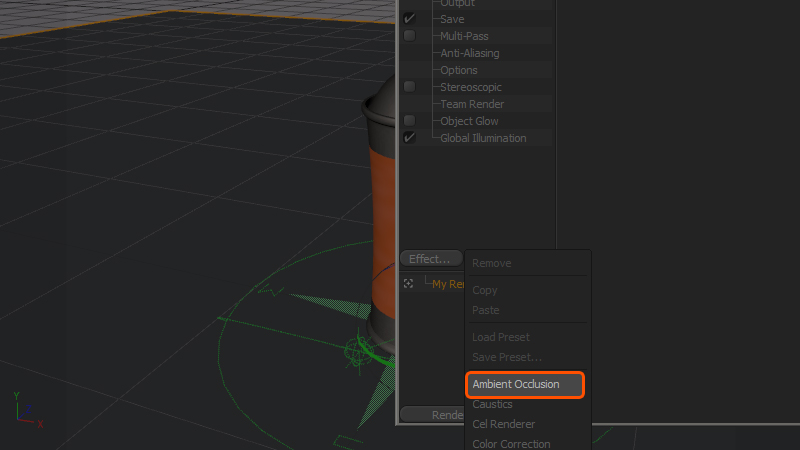This screenshot has height=450, width=800.
Task: Click Remove in the effect context menu
Action: tap(491, 263)
